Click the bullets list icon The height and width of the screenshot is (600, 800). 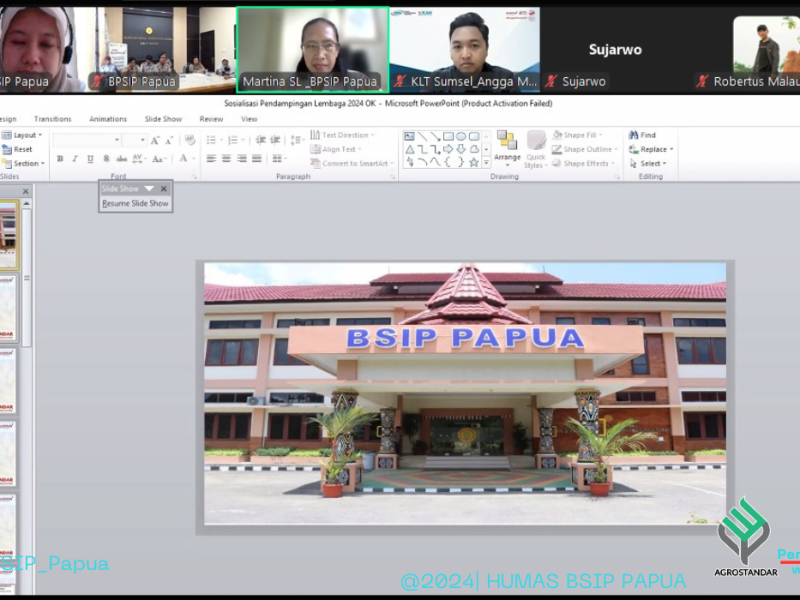click(211, 141)
